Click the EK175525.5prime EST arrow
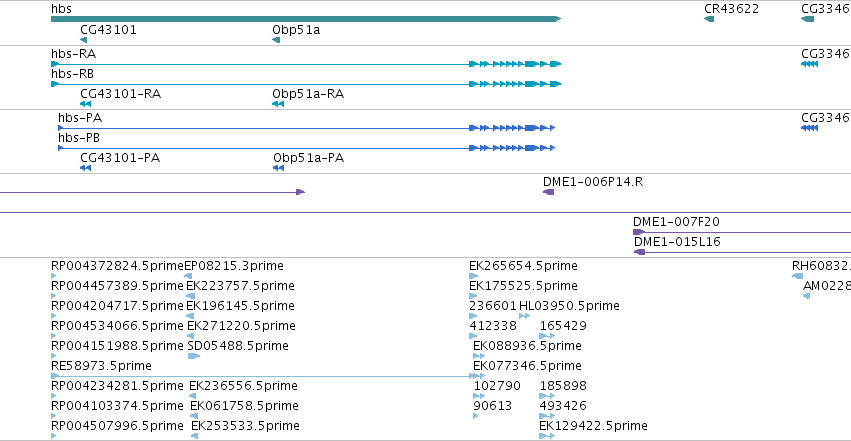Screen dimensions: 851x441 click(x=473, y=296)
